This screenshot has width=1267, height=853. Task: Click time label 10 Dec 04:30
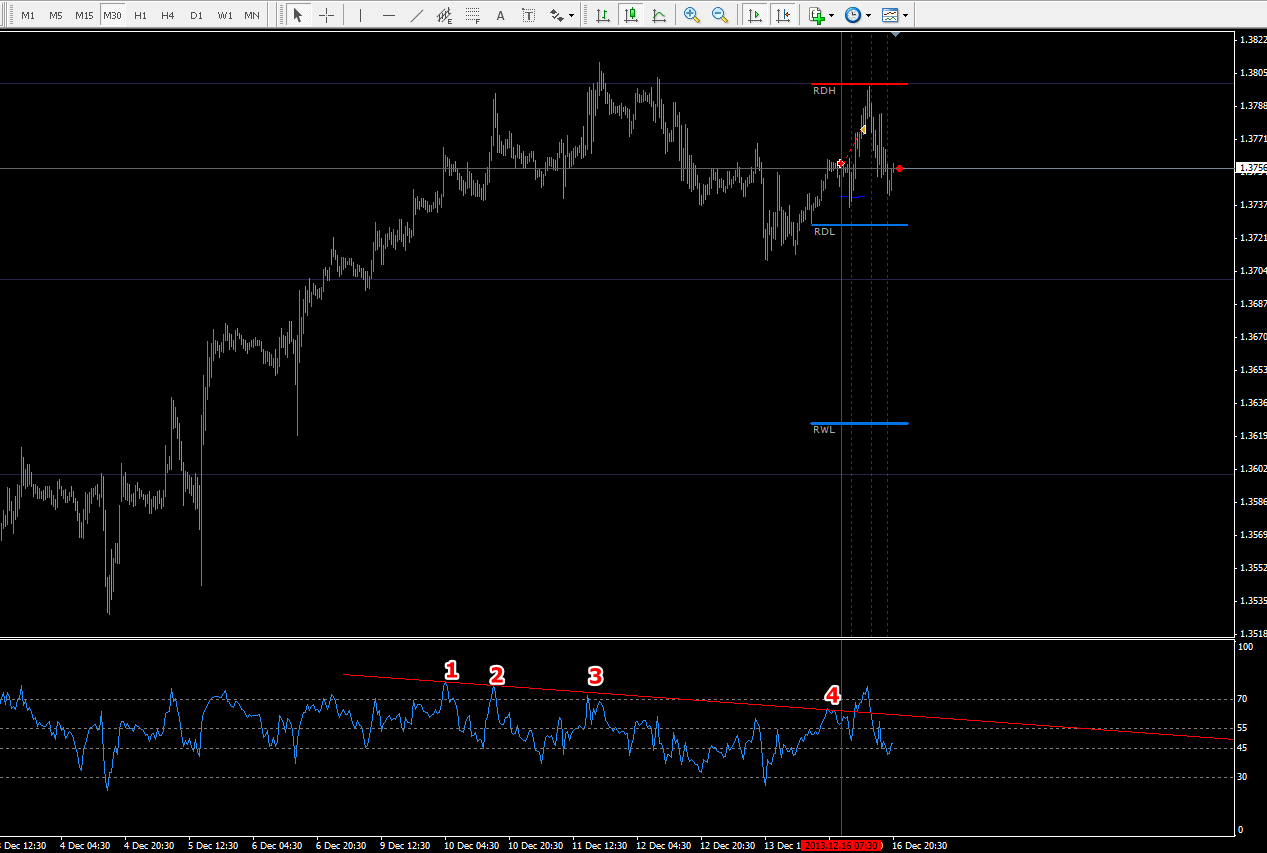point(472,846)
